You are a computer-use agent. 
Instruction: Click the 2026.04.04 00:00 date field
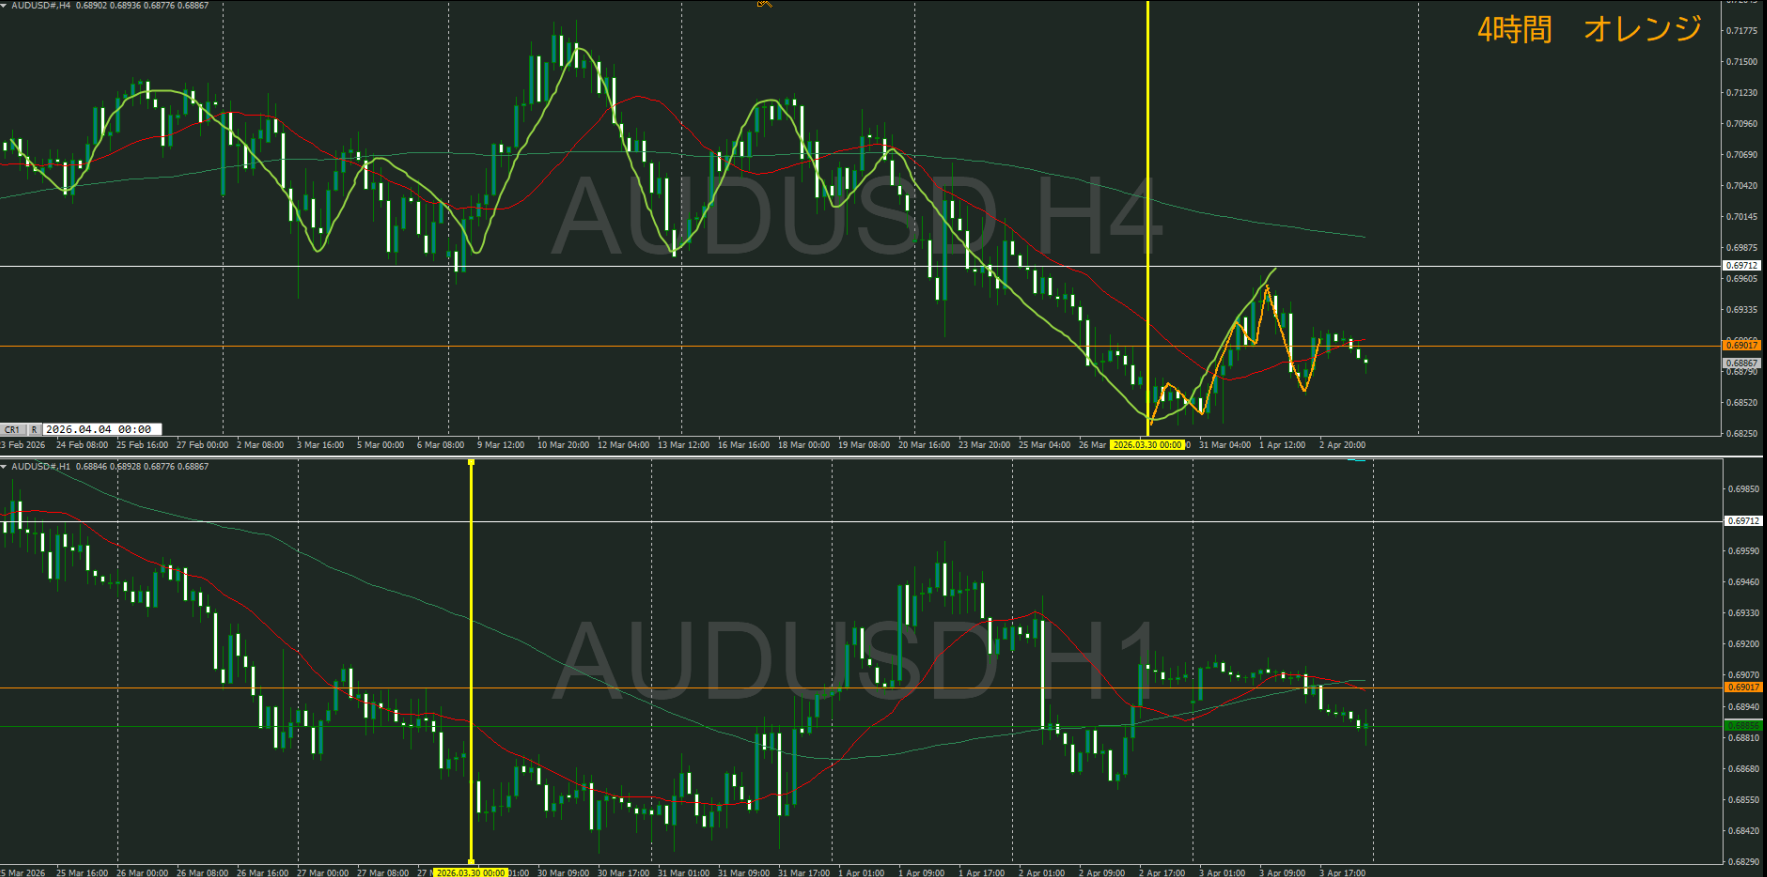pos(98,429)
